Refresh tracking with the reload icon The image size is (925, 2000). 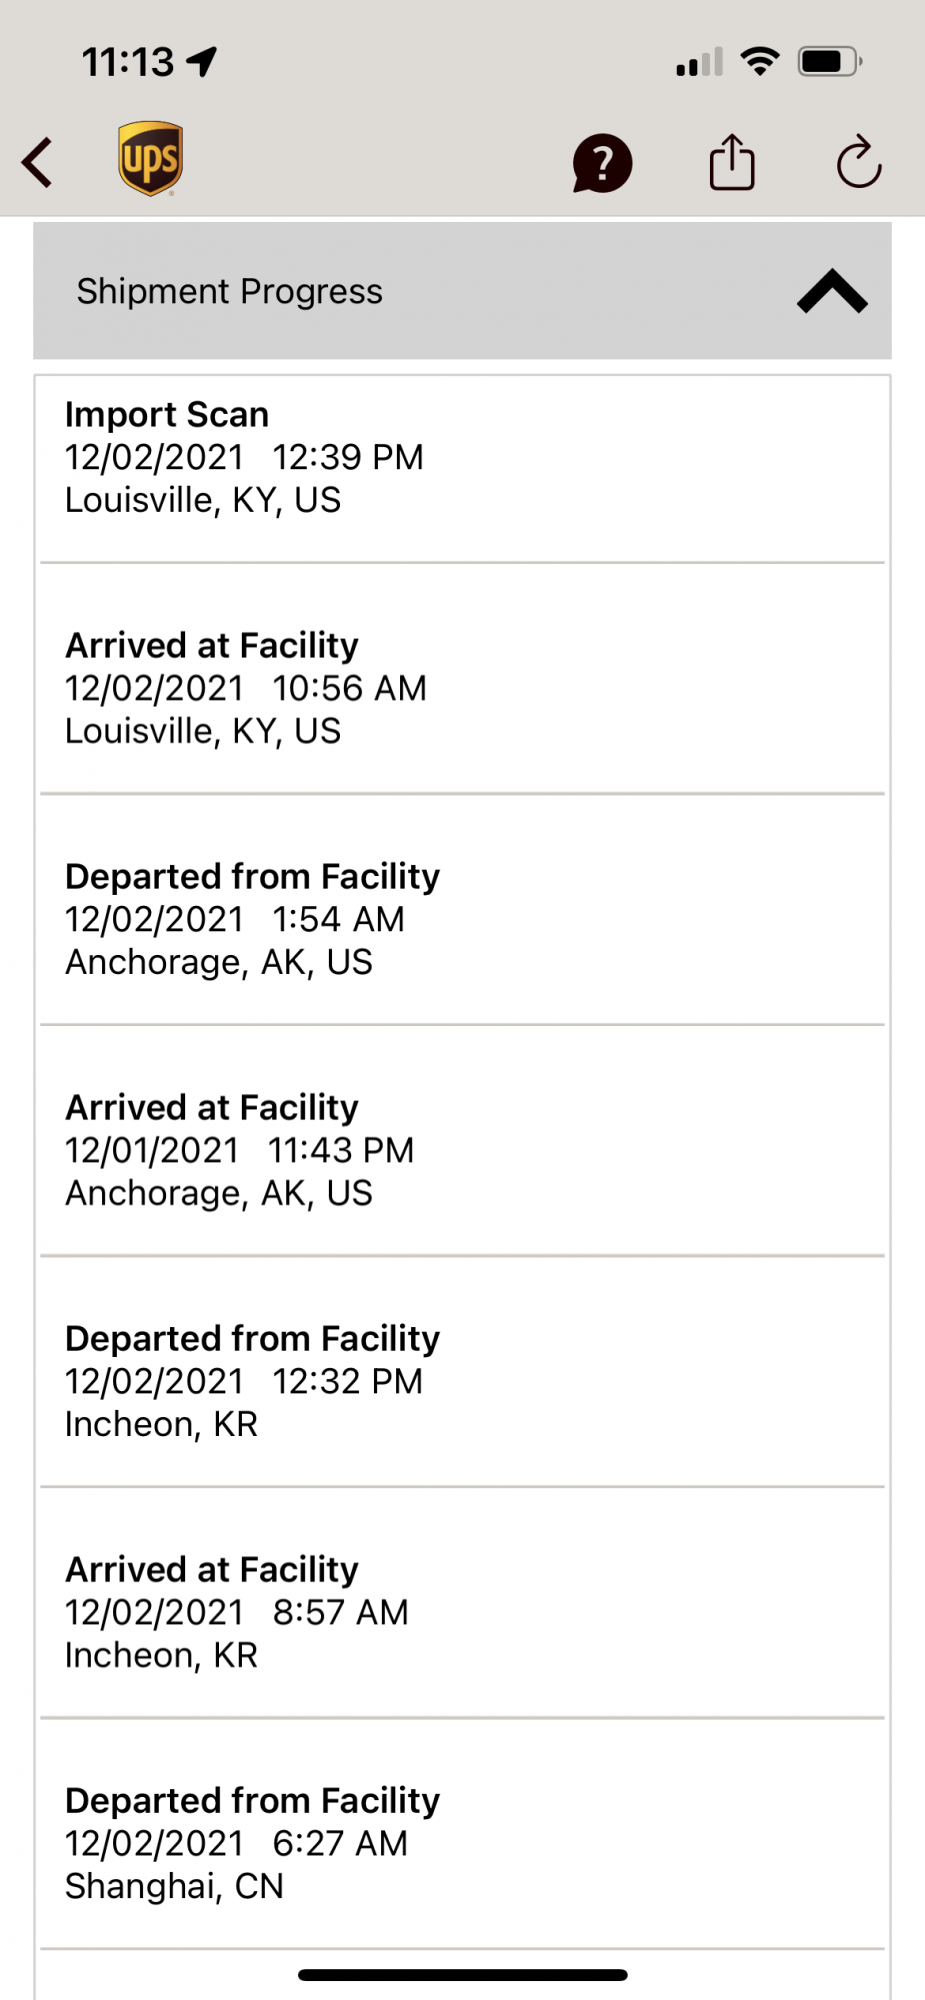(859, 162)
